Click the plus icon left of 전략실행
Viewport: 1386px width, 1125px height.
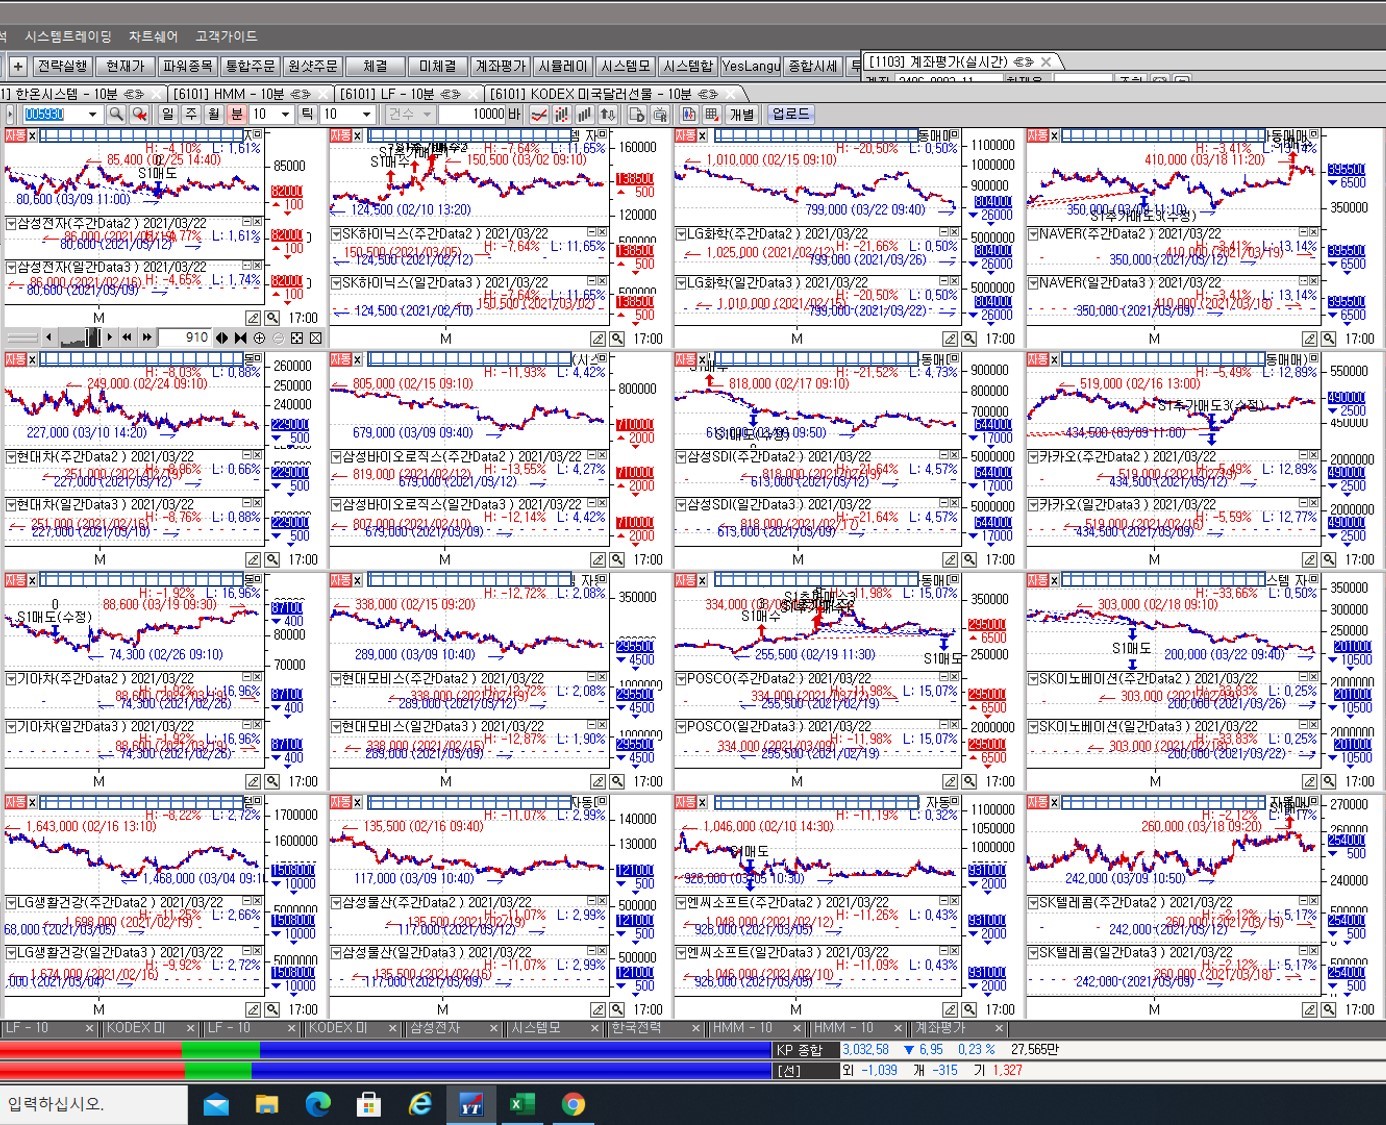click(x=18, y=66)
